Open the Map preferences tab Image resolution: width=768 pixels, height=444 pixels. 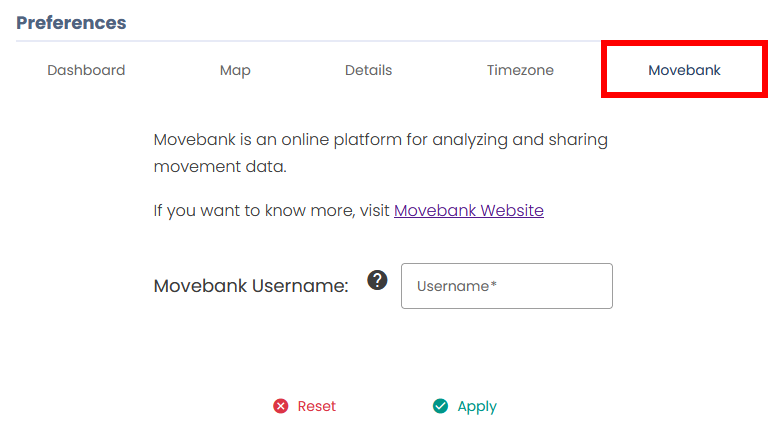coord(235,71)
